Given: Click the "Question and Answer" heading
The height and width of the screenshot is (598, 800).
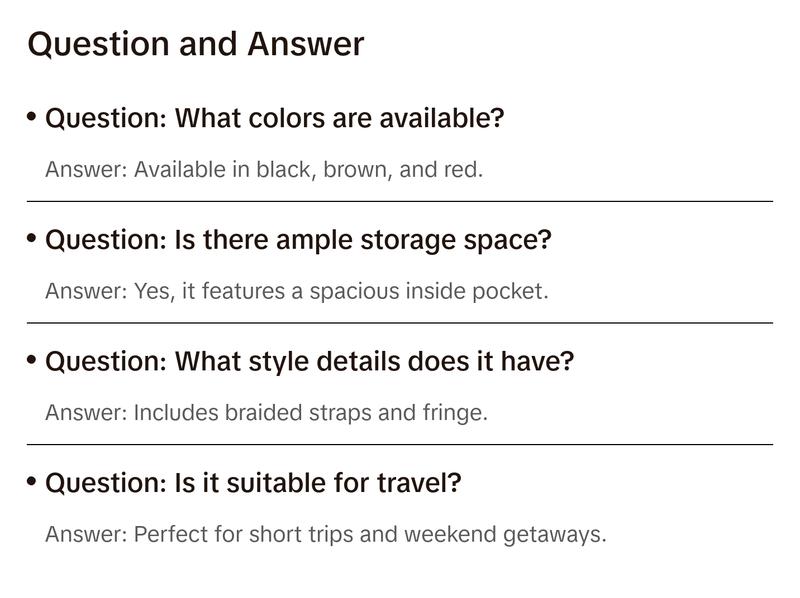Looking at the screenshot, I should point(196,45).
